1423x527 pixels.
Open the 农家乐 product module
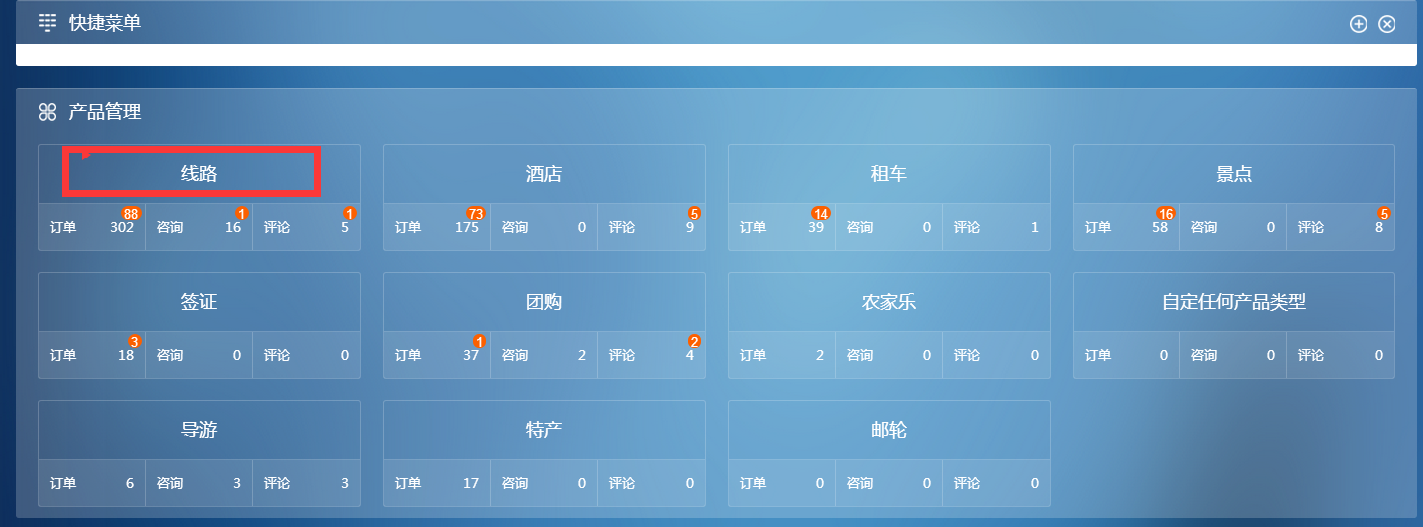click(889, 302)
